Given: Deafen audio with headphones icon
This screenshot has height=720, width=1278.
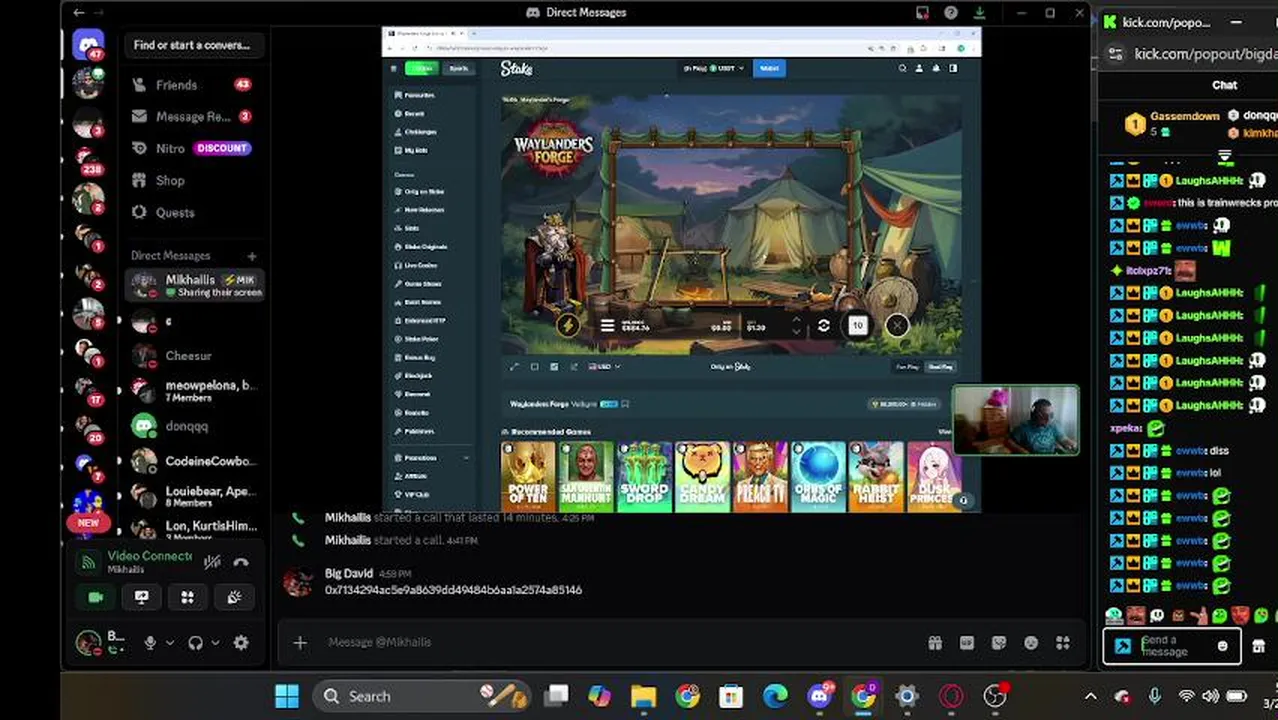Looking at the screenshot, I should coord(196,643).
